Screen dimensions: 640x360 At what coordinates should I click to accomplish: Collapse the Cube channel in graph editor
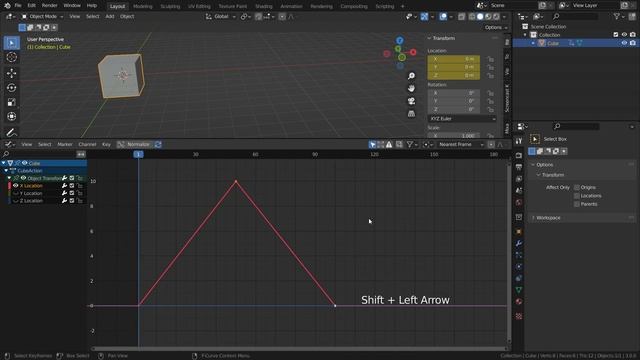click(4, 163)
